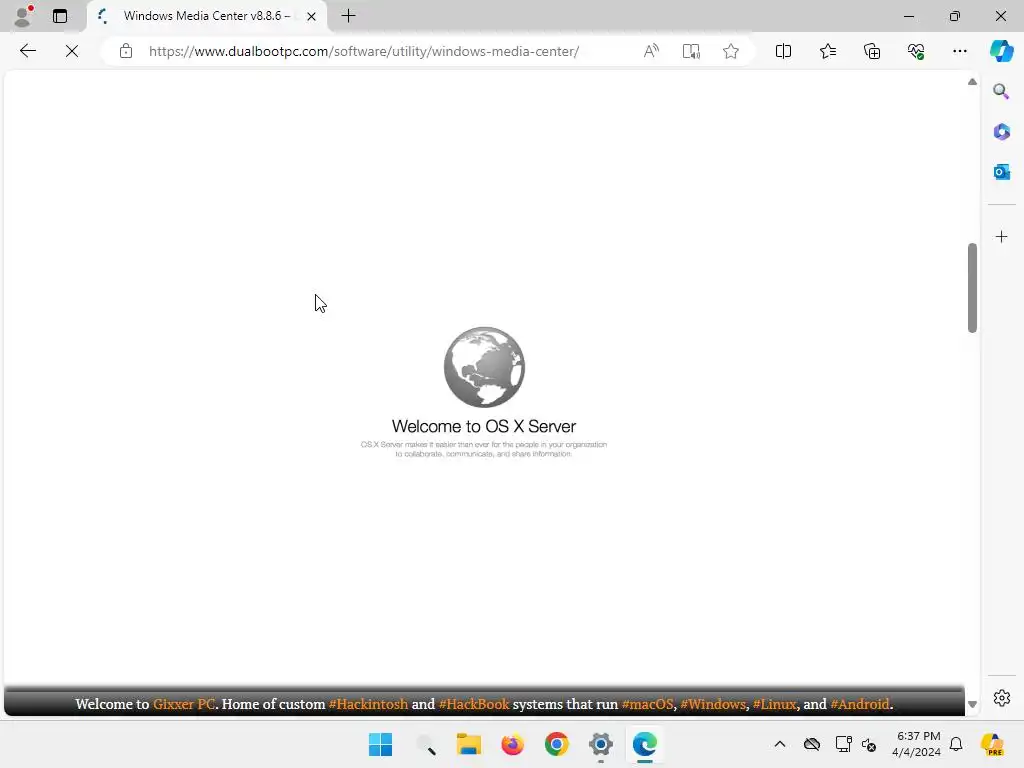Open taskbar Search
1024x768 pixels.
point(425,744)
